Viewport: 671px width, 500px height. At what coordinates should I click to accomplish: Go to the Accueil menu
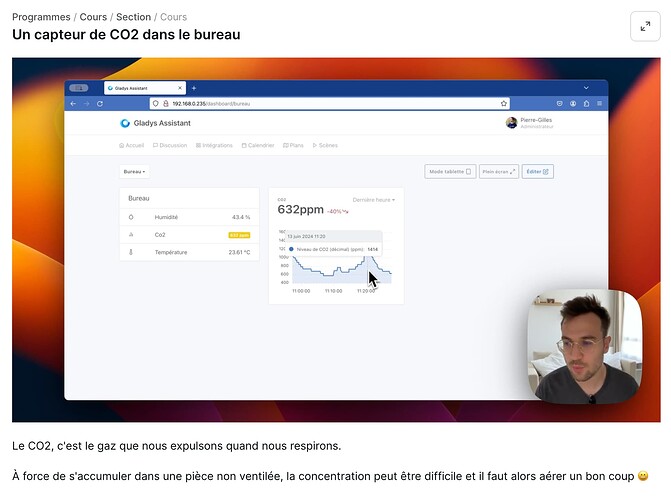131,146
